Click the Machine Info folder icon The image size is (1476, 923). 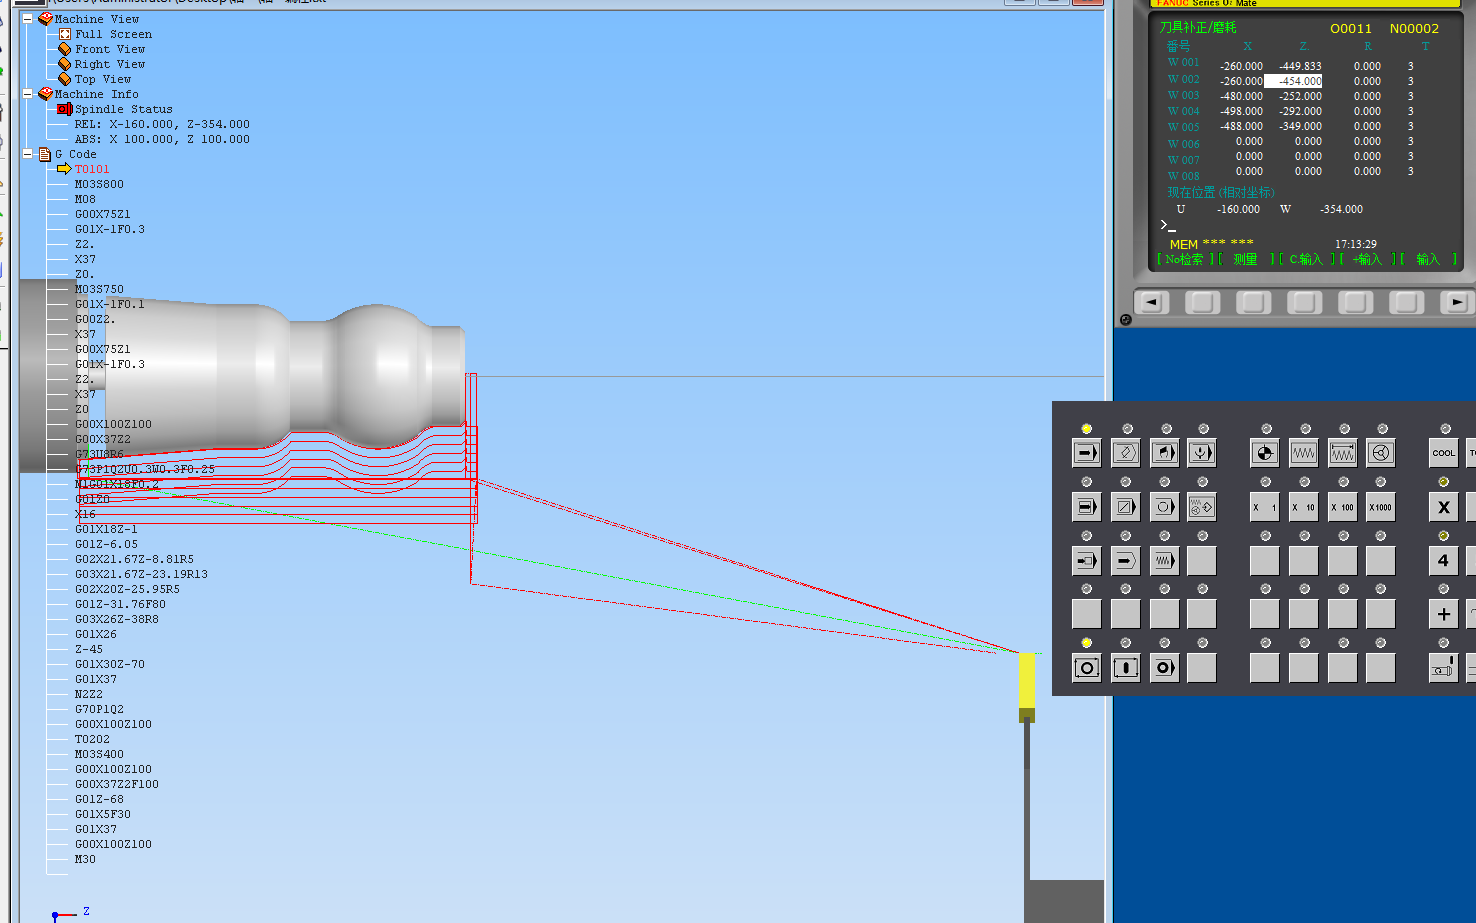[45, 94]
